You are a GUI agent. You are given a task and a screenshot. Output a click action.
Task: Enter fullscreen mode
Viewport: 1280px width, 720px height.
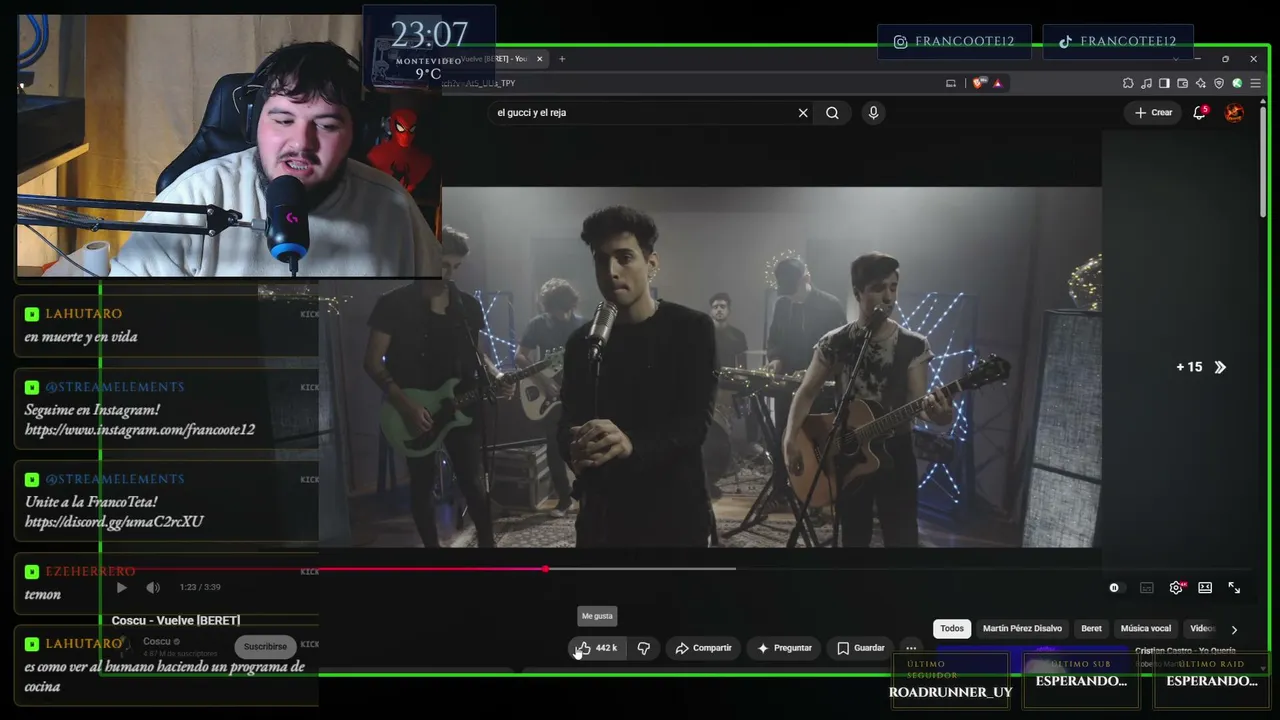pos(1234,588)
